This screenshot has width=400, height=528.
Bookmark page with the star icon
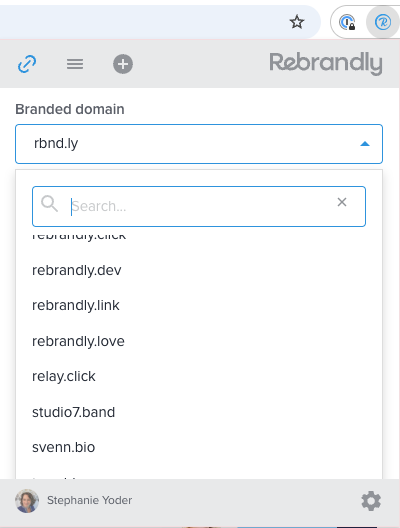[x=297, y=22]
